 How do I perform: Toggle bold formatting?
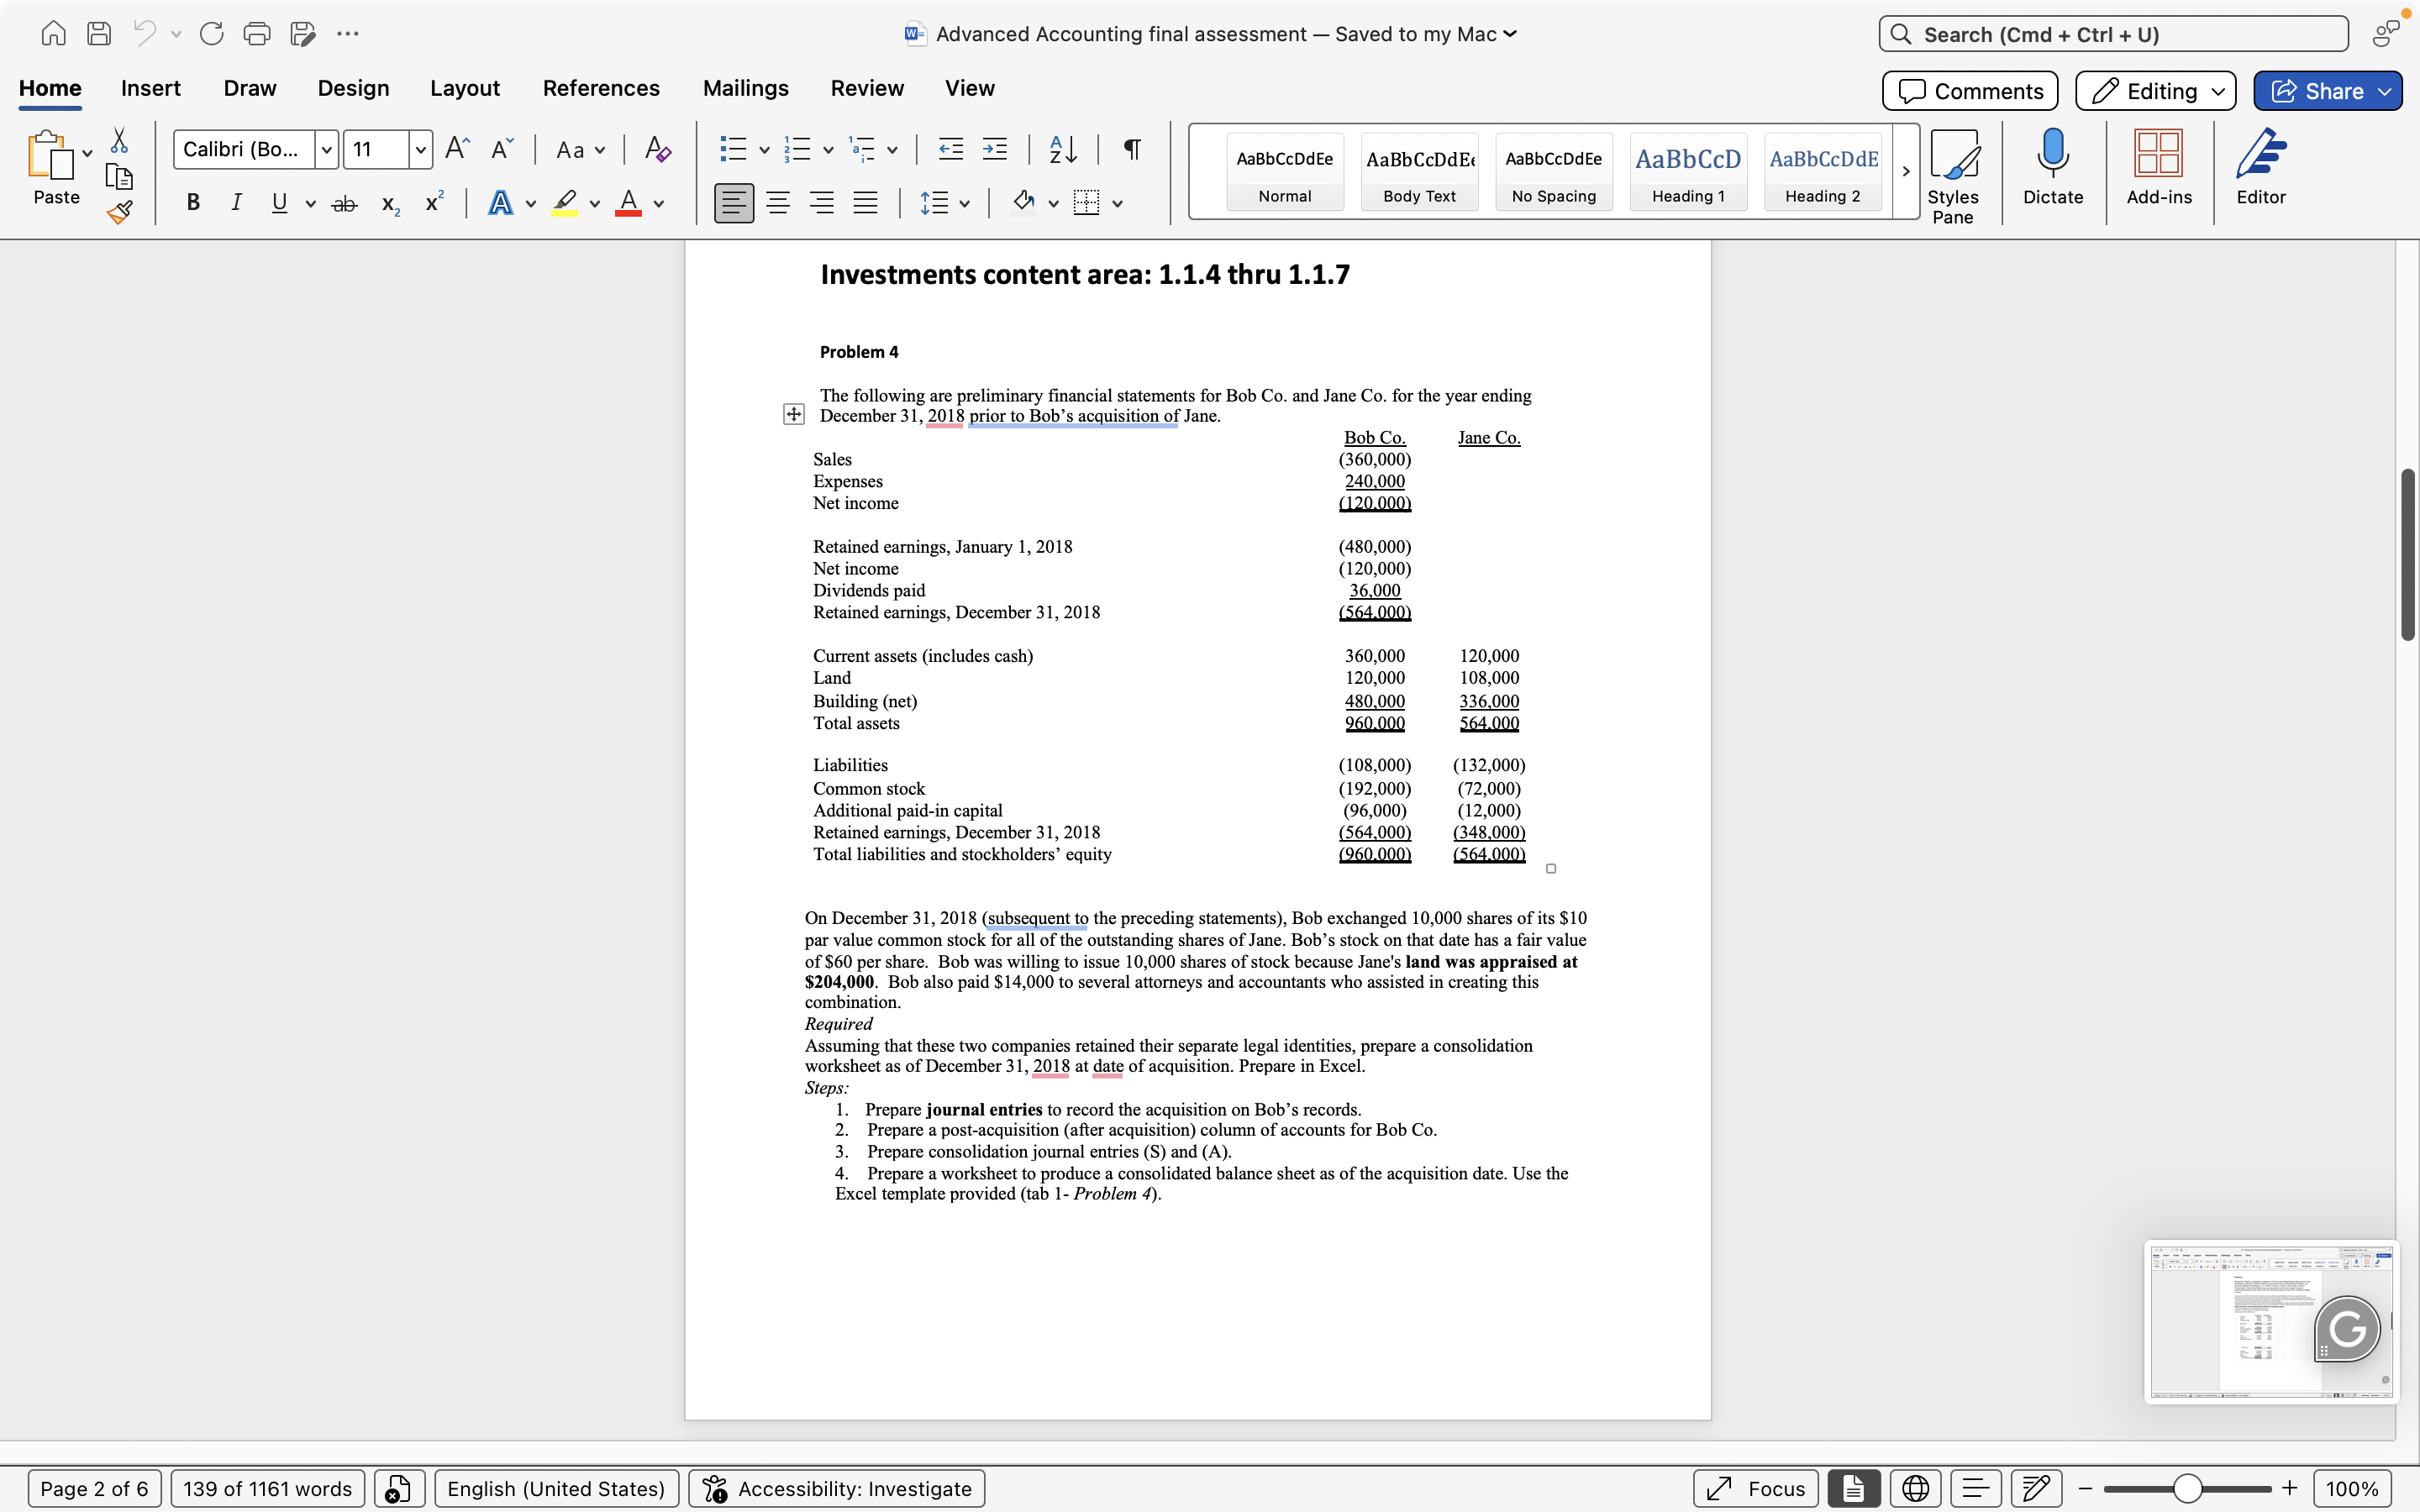click(x=192, y=202)
